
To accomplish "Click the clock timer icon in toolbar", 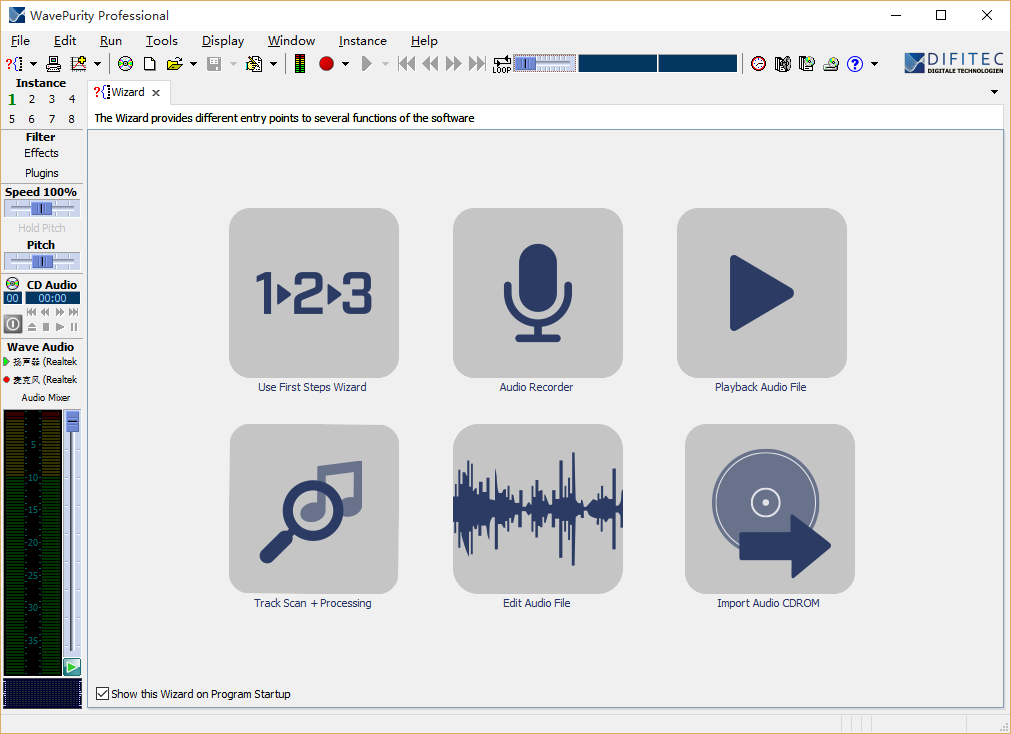I will tap(758, 64).
